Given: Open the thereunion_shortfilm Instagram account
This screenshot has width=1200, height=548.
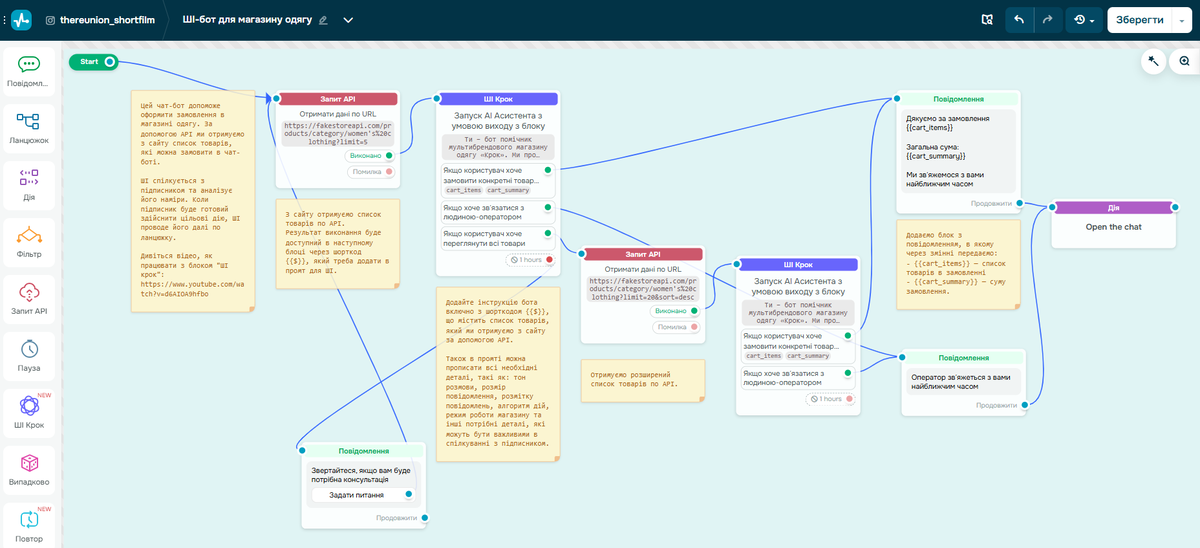Looking at the screenshot, I should click(100, 19).
